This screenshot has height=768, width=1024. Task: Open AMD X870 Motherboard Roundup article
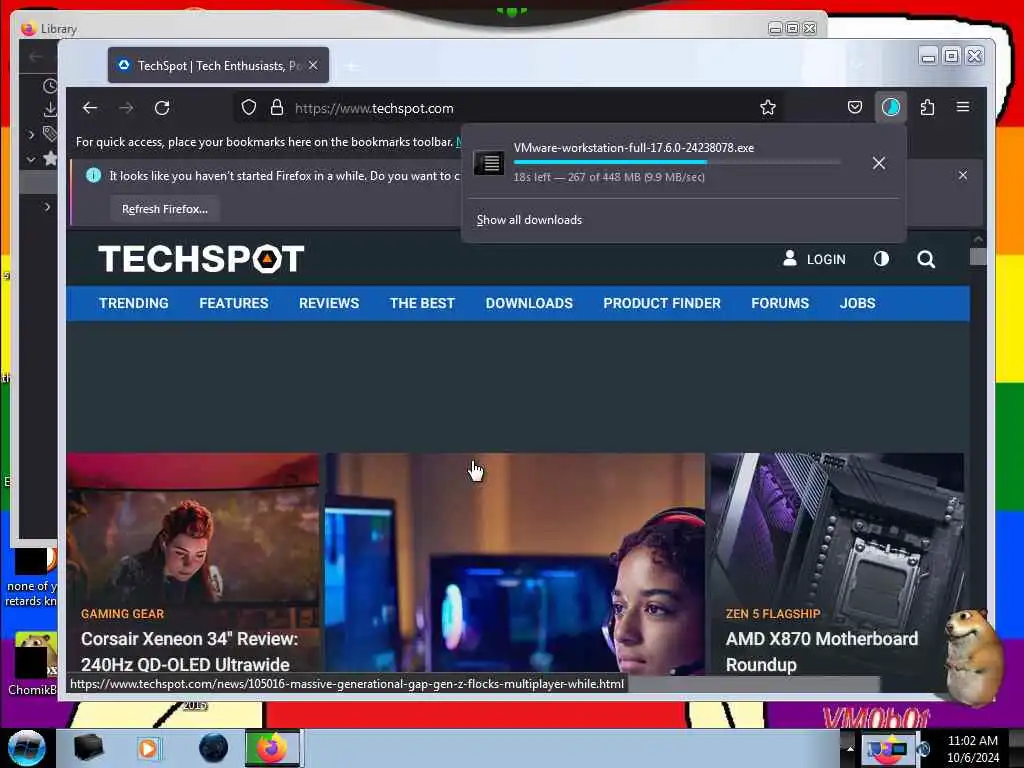(822, 651)
